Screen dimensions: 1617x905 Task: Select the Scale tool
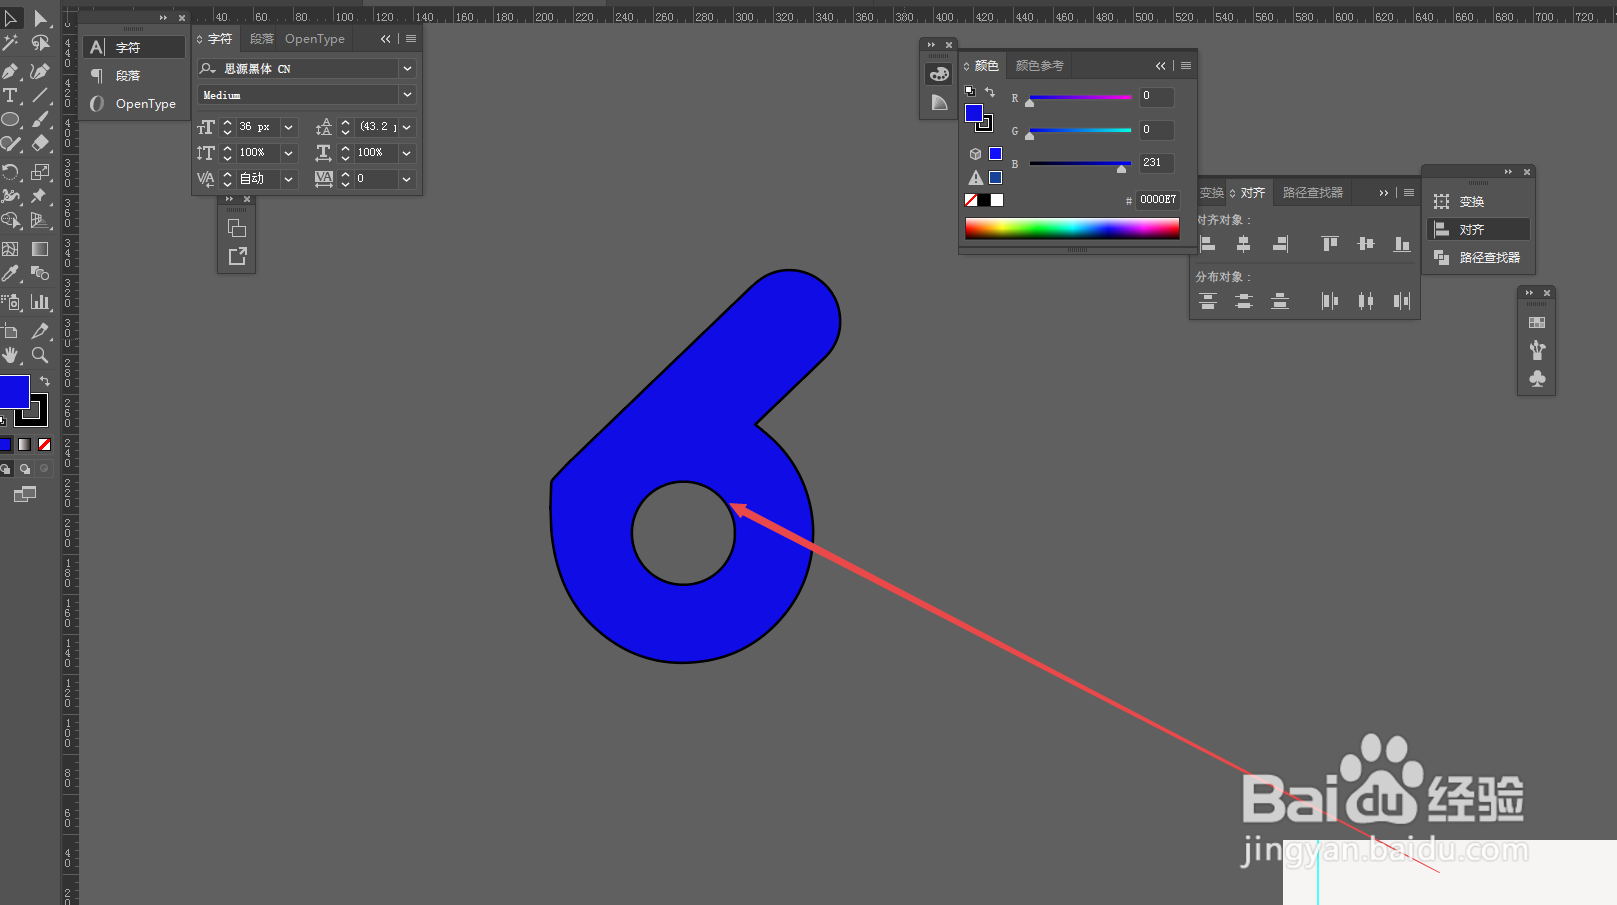coord(40,172)
